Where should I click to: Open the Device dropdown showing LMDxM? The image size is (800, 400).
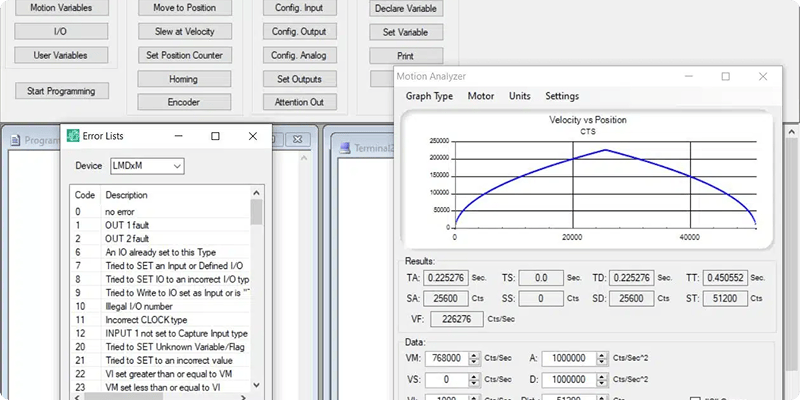pos(147,166)
